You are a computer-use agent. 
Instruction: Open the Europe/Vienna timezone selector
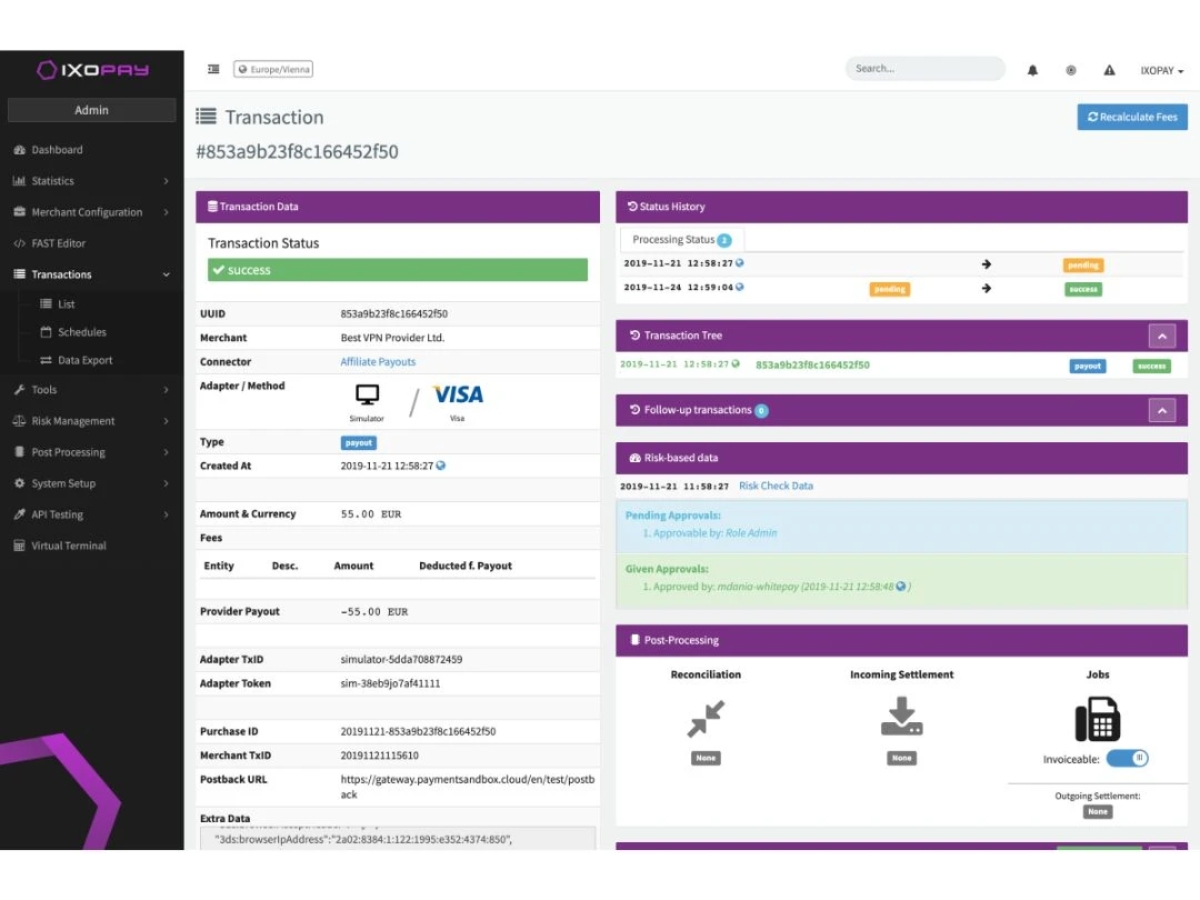[x=273, y=69]
